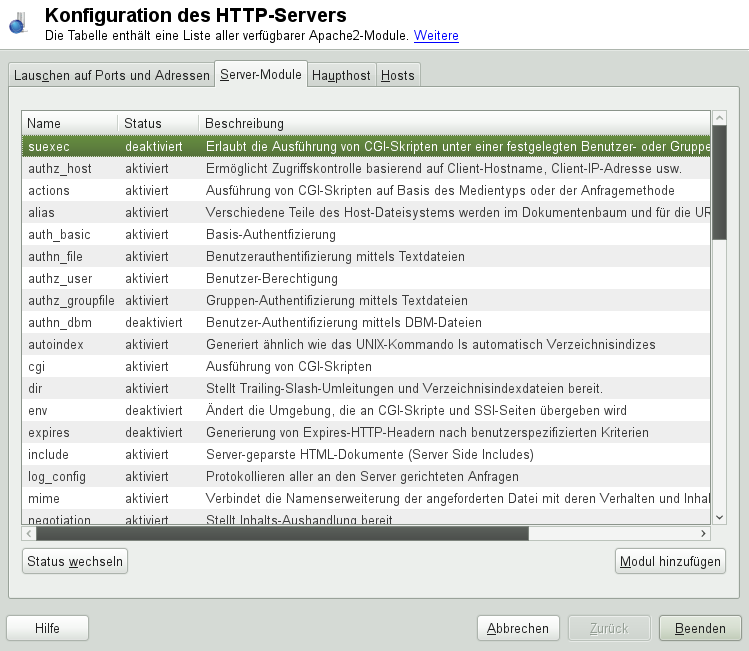Select the negotiation module row
The image size is (749, 651).
(x=366, y=517)
